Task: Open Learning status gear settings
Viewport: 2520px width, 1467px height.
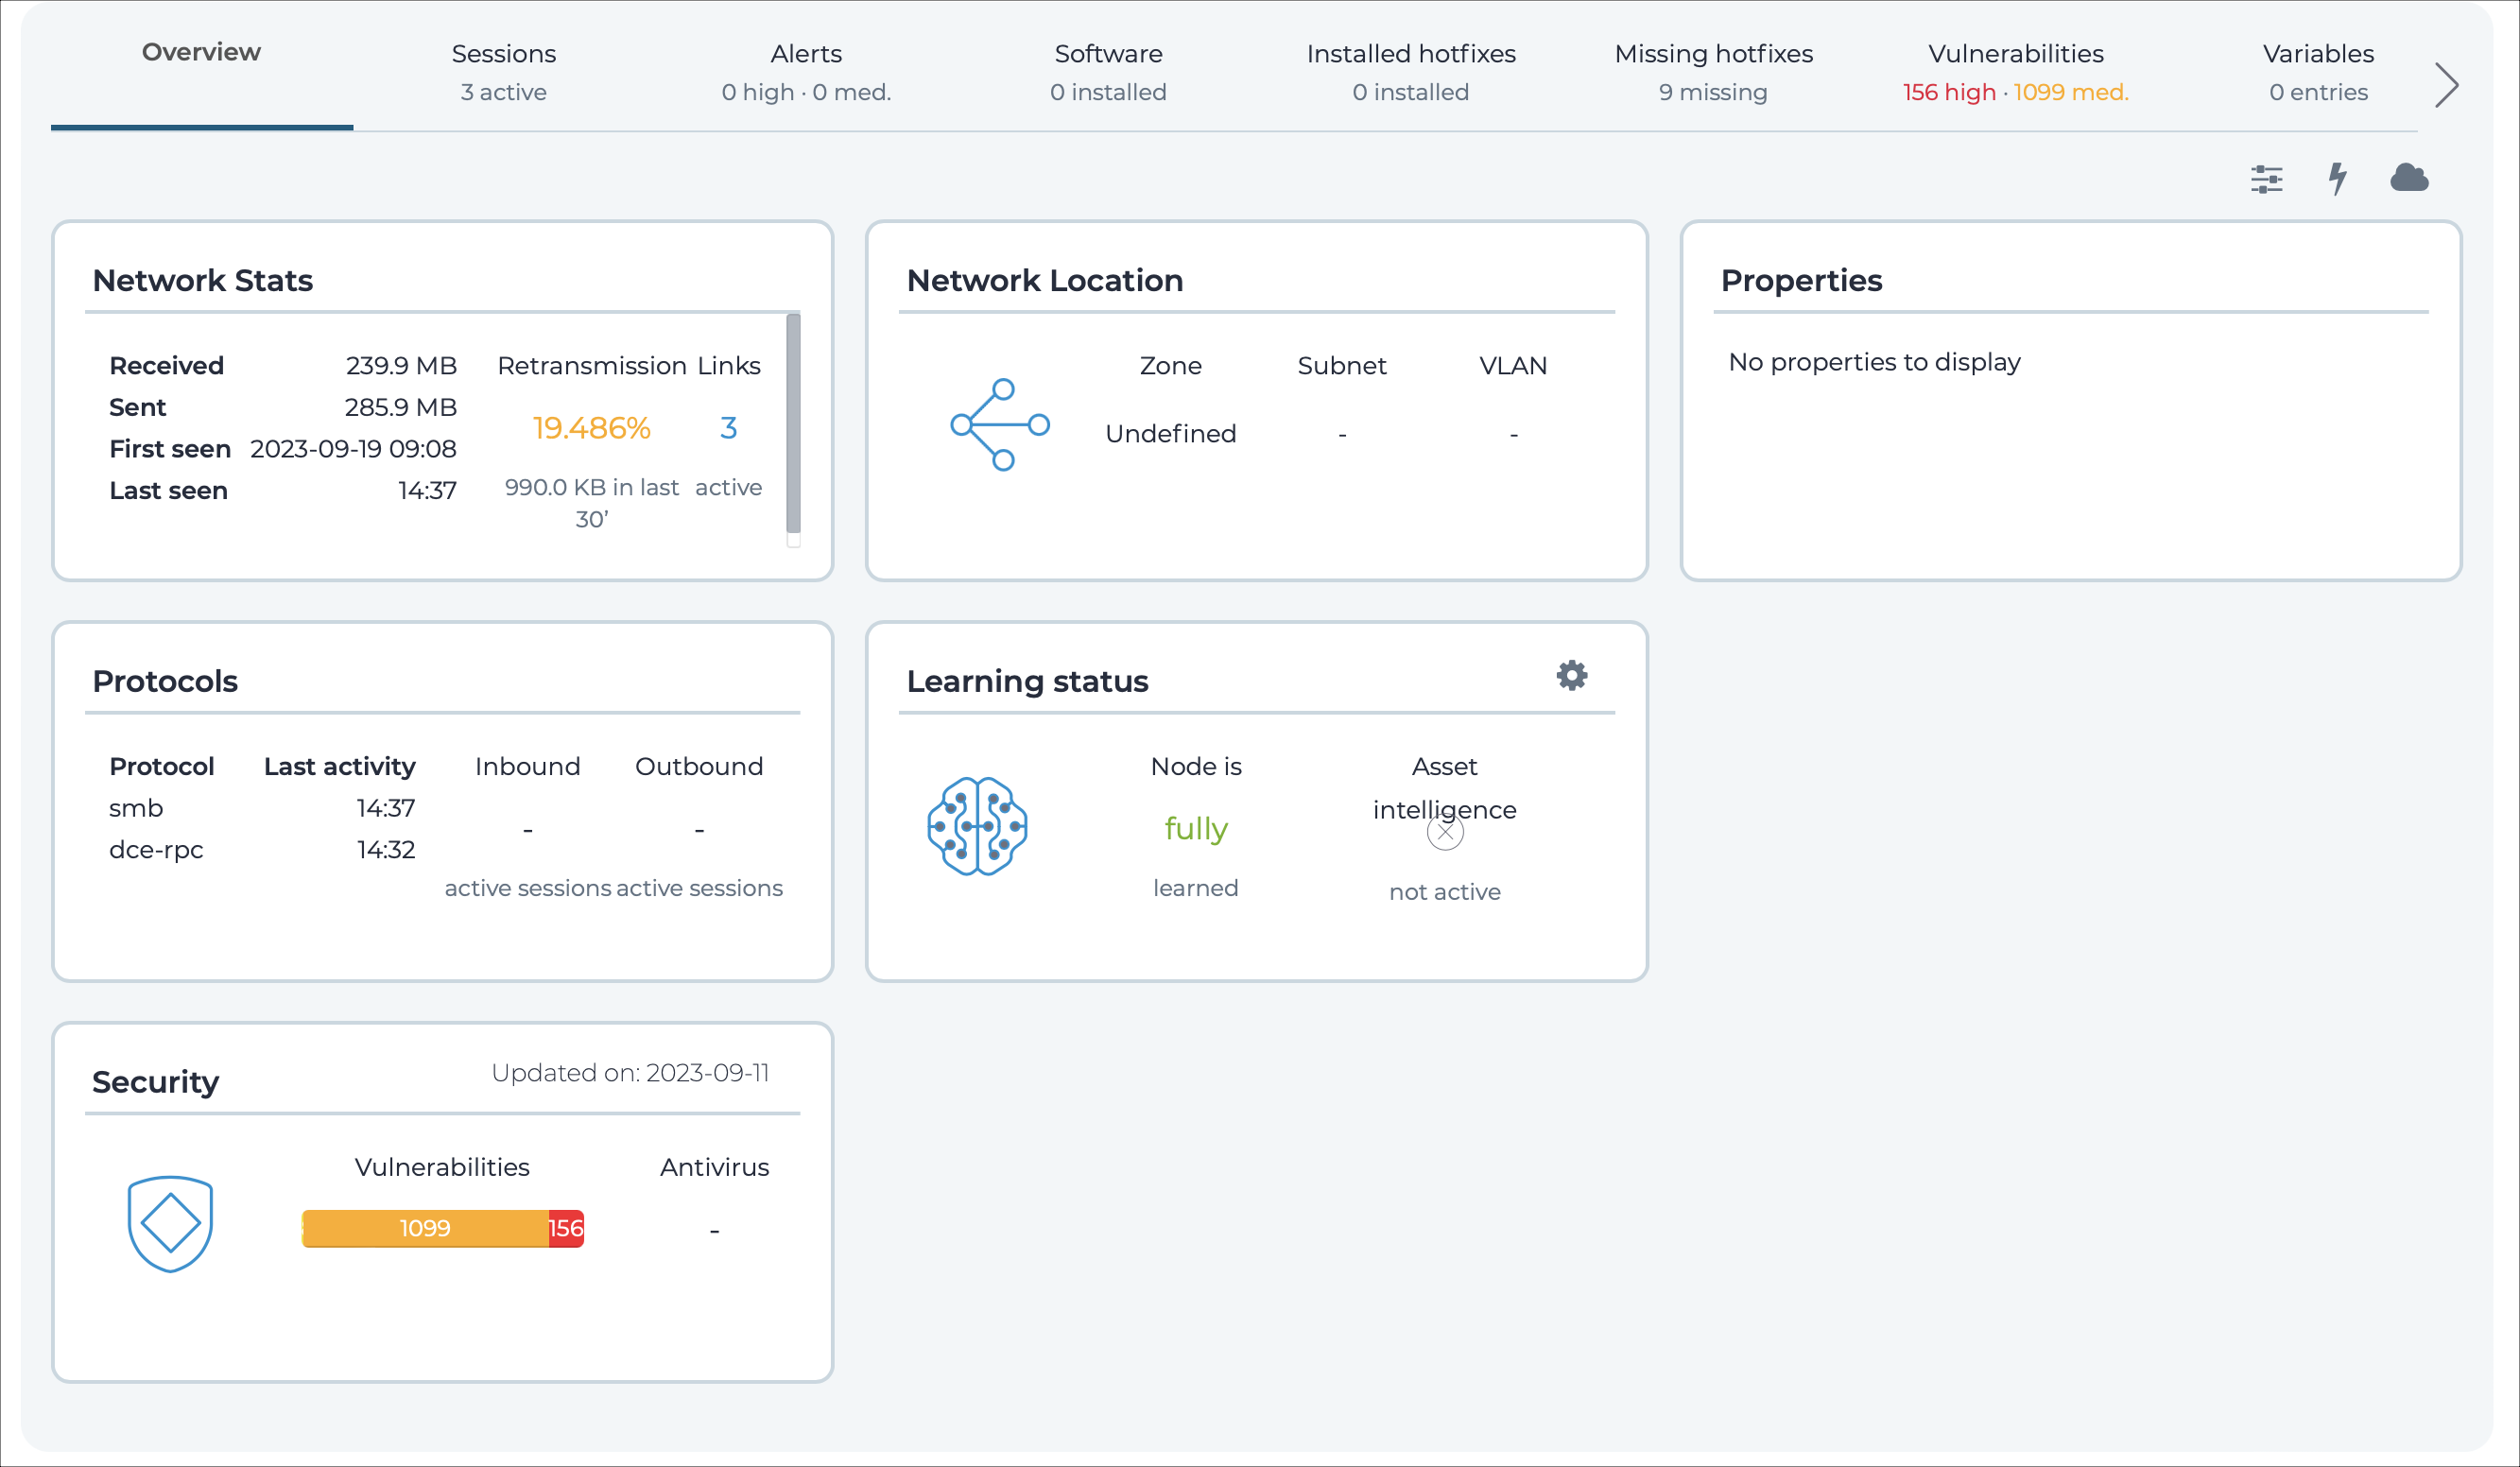Action: pos(1571,675)
